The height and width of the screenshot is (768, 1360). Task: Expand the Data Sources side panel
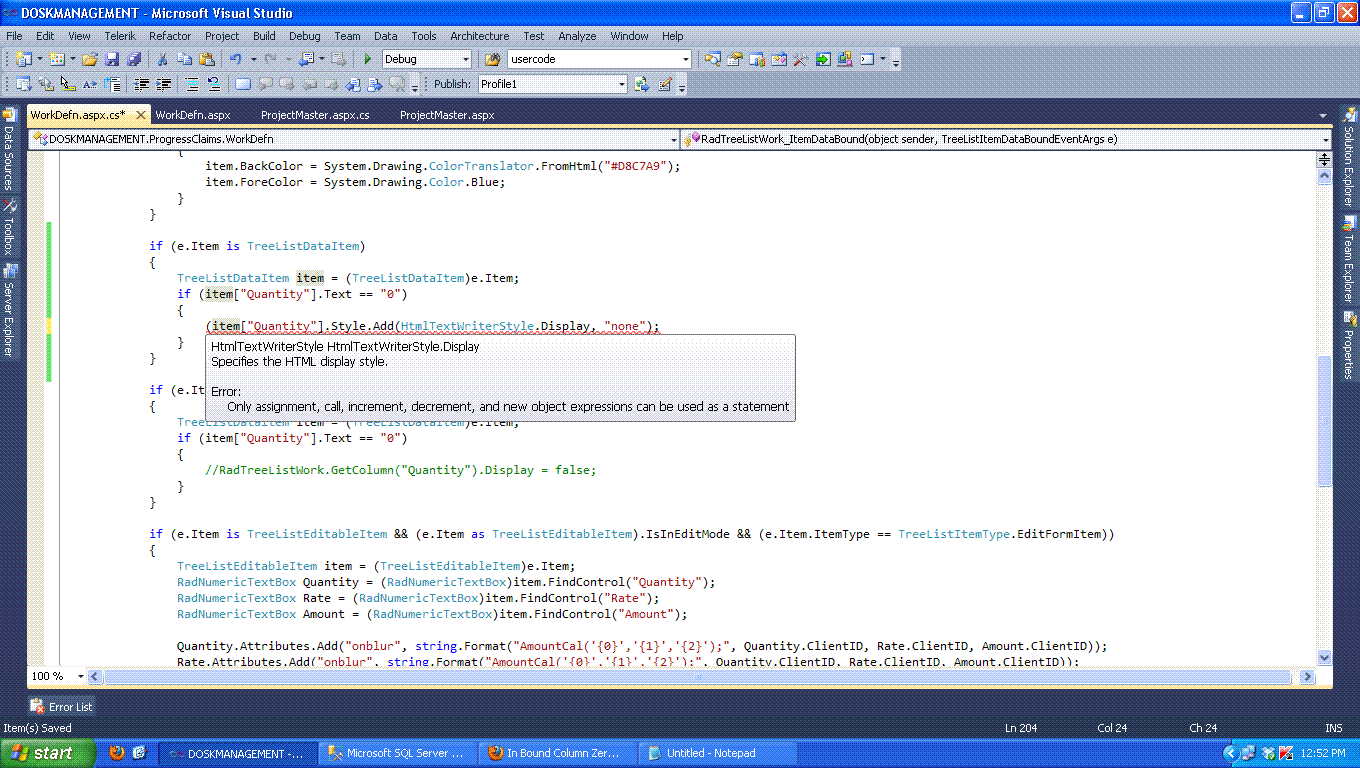tap(9, 150)
